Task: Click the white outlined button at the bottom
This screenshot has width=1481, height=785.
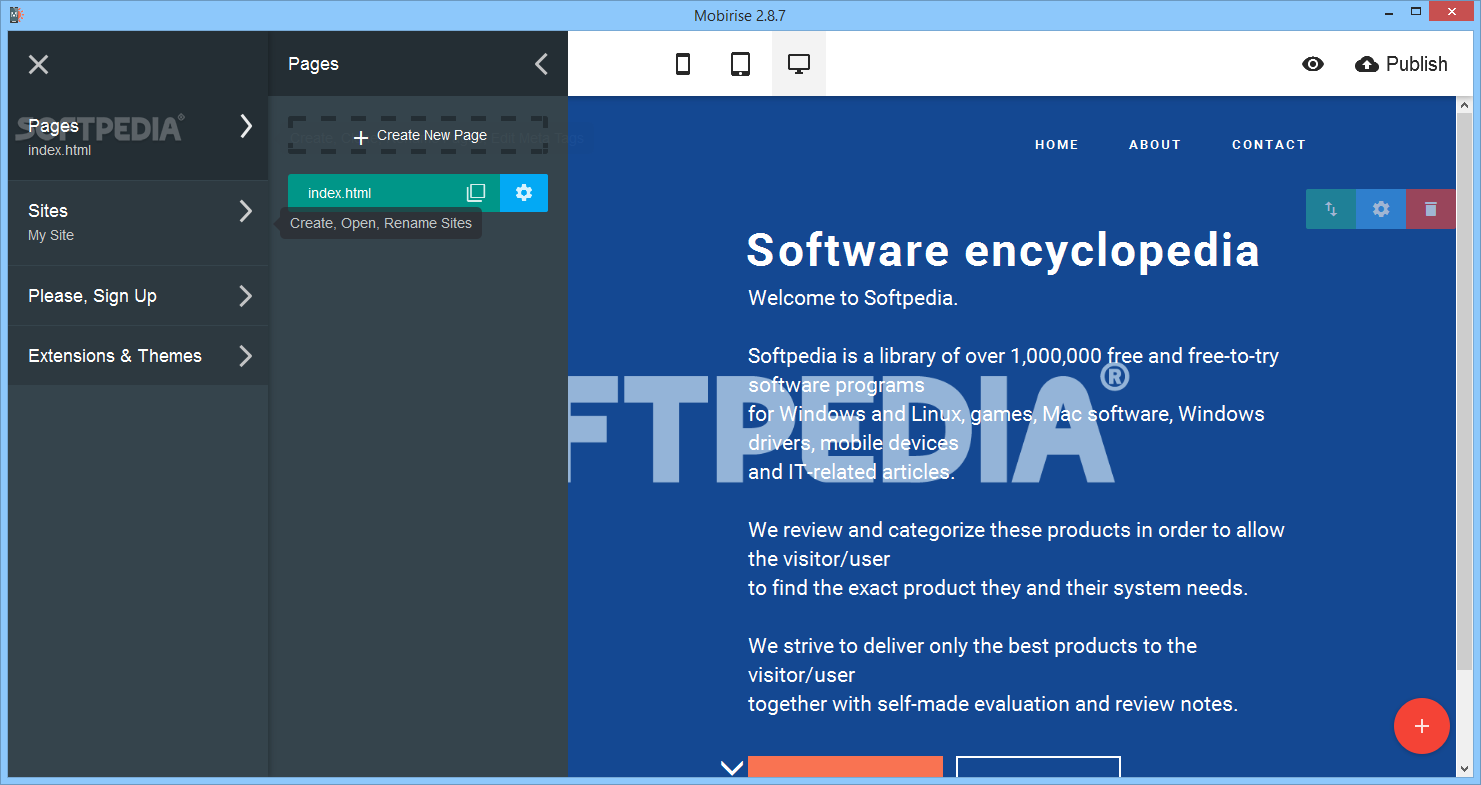Action: coord(1038,767)
